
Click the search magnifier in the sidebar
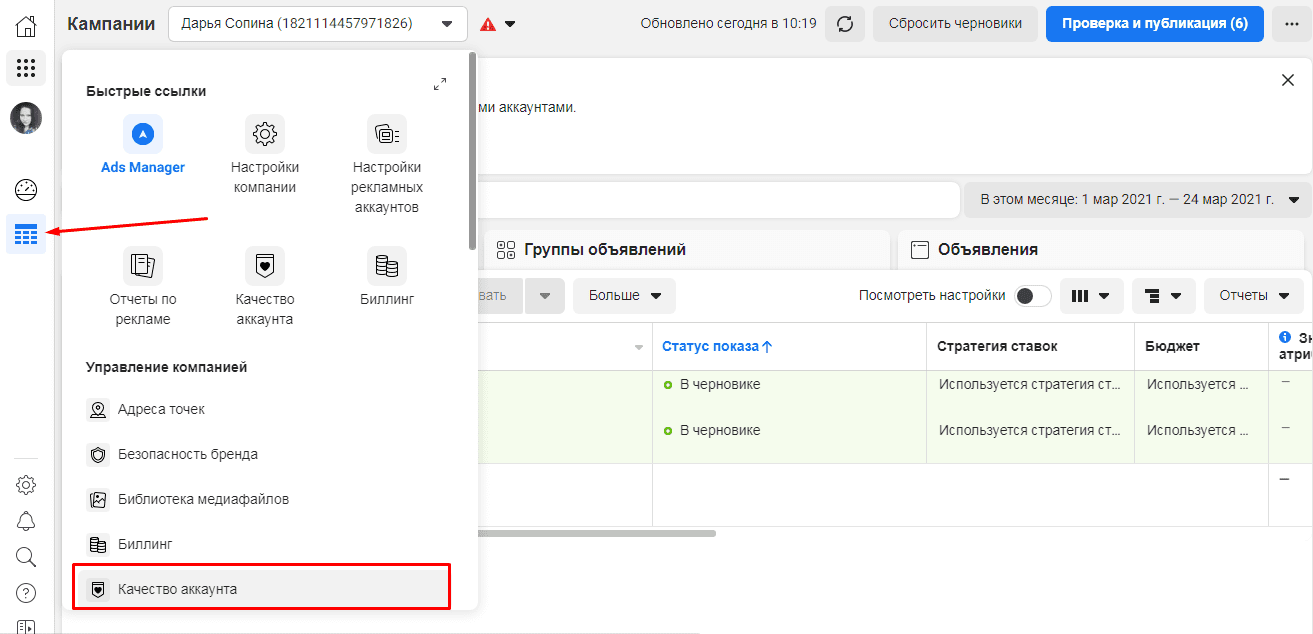click(25, 557)
